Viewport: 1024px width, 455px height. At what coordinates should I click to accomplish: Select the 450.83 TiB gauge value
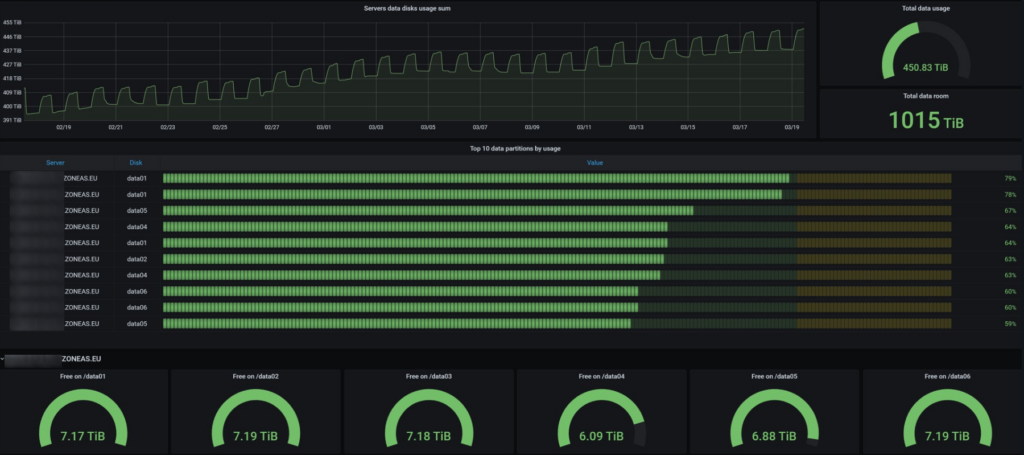pyautogui.click(x=925, y=67)
